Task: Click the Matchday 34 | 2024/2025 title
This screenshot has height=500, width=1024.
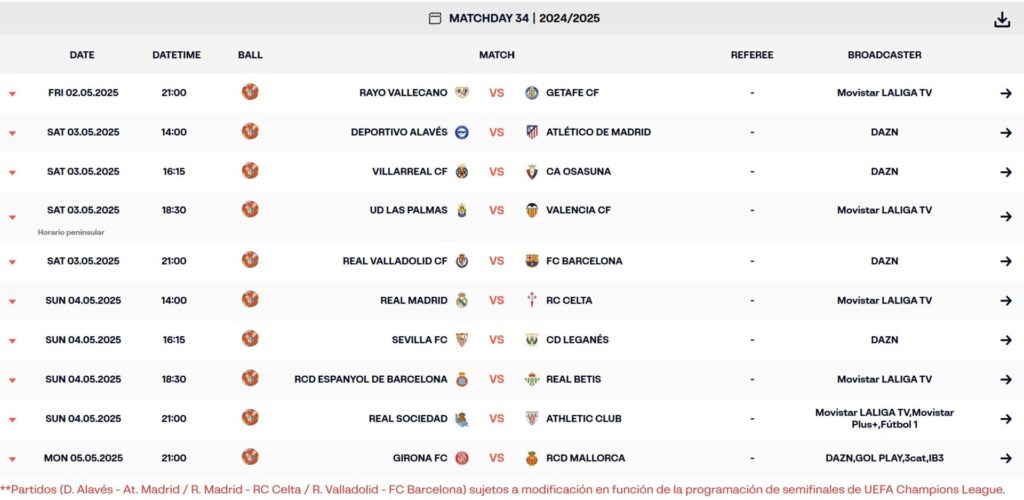Action: pos(524,18)
